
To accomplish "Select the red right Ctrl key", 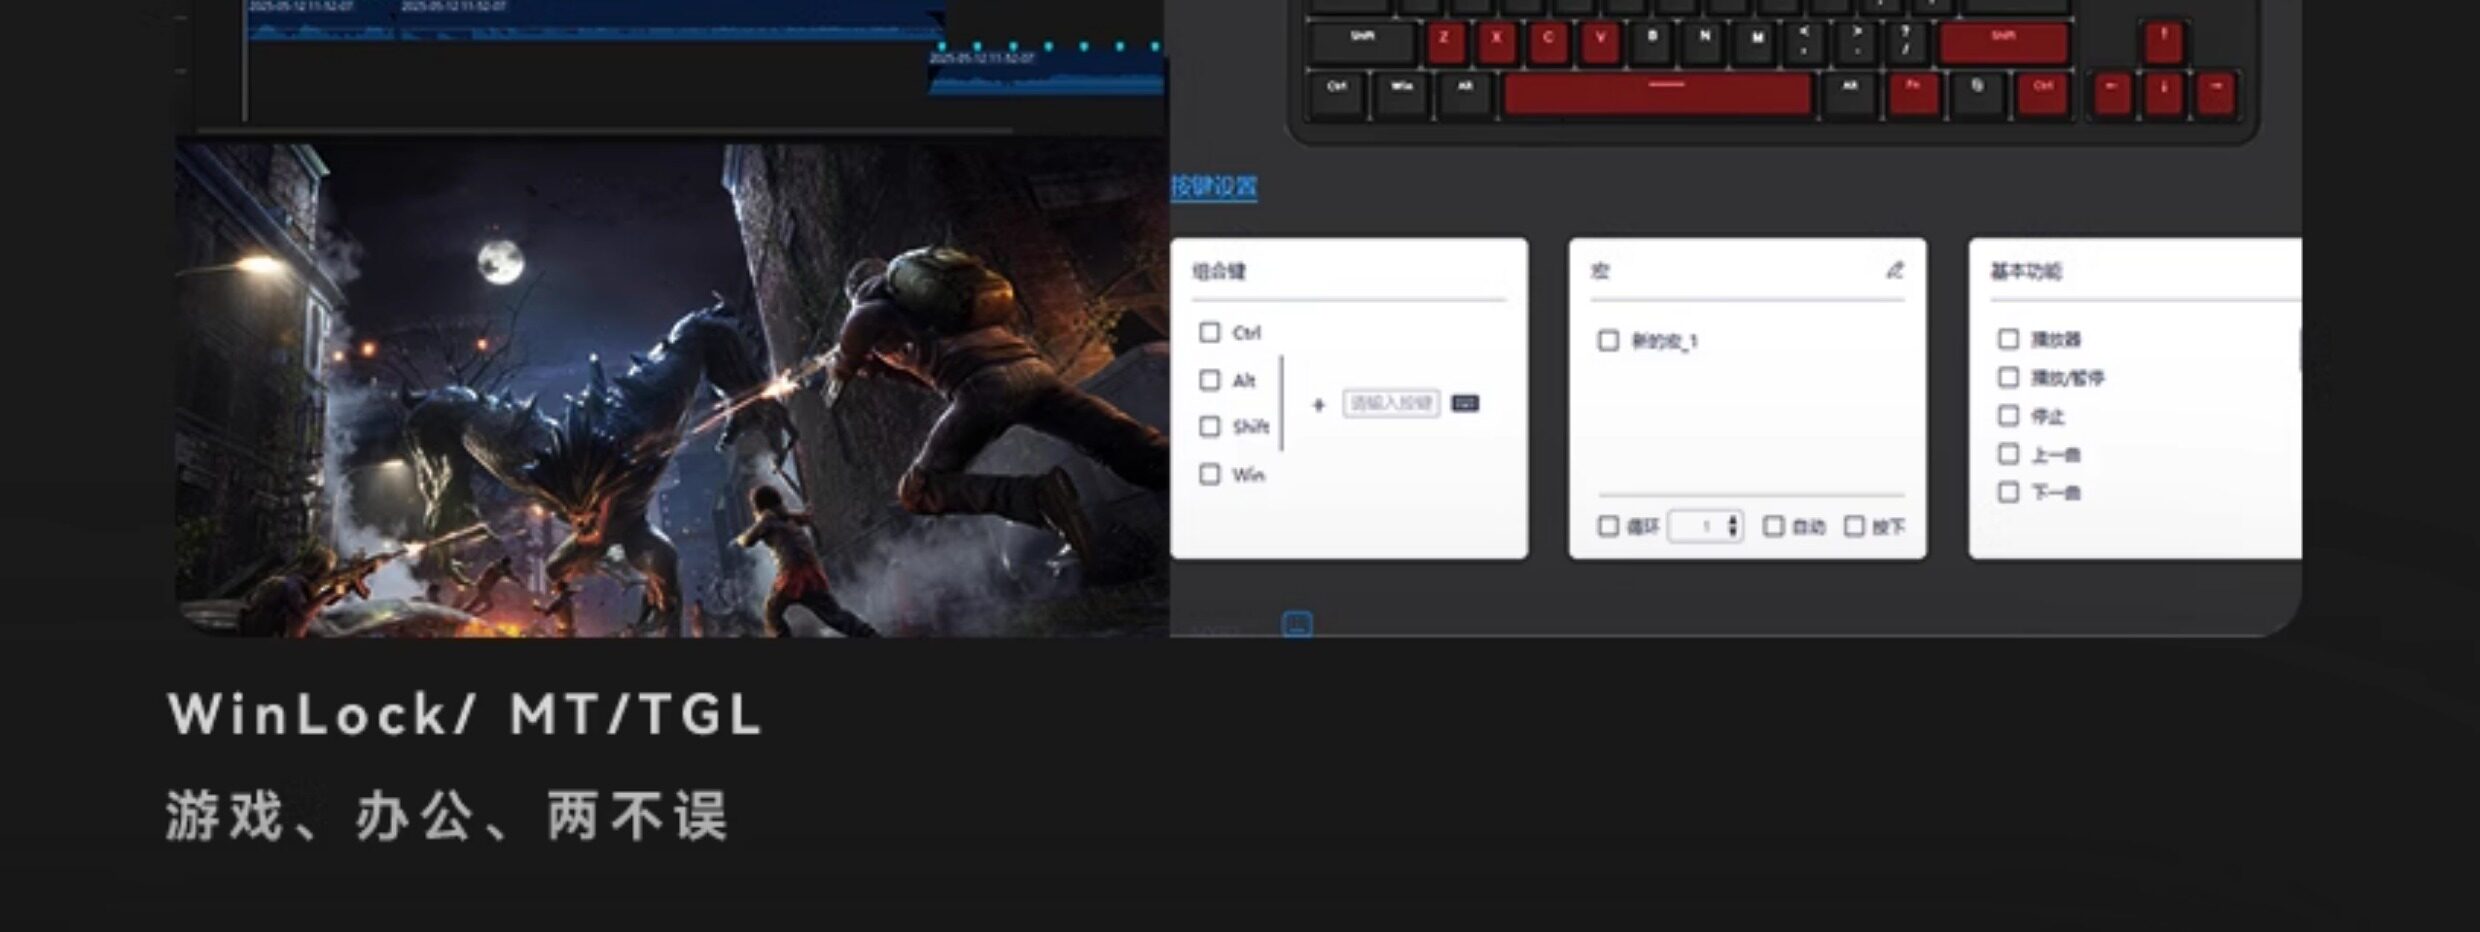I will (2044, 95).
